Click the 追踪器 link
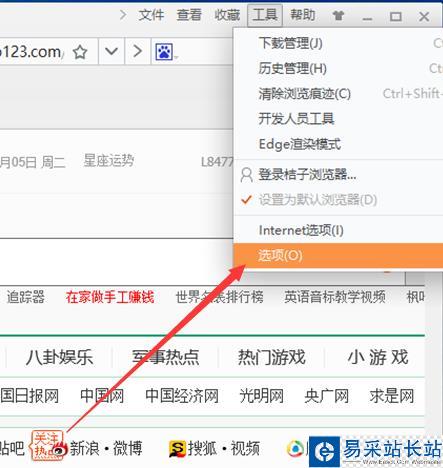 coord(26,297)
